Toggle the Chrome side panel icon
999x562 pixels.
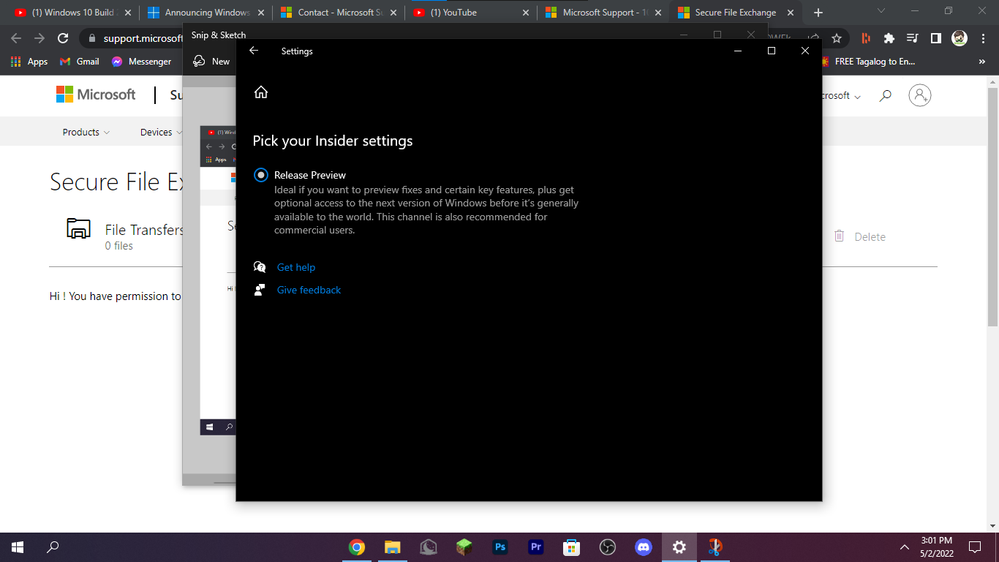tap(935, 38)
